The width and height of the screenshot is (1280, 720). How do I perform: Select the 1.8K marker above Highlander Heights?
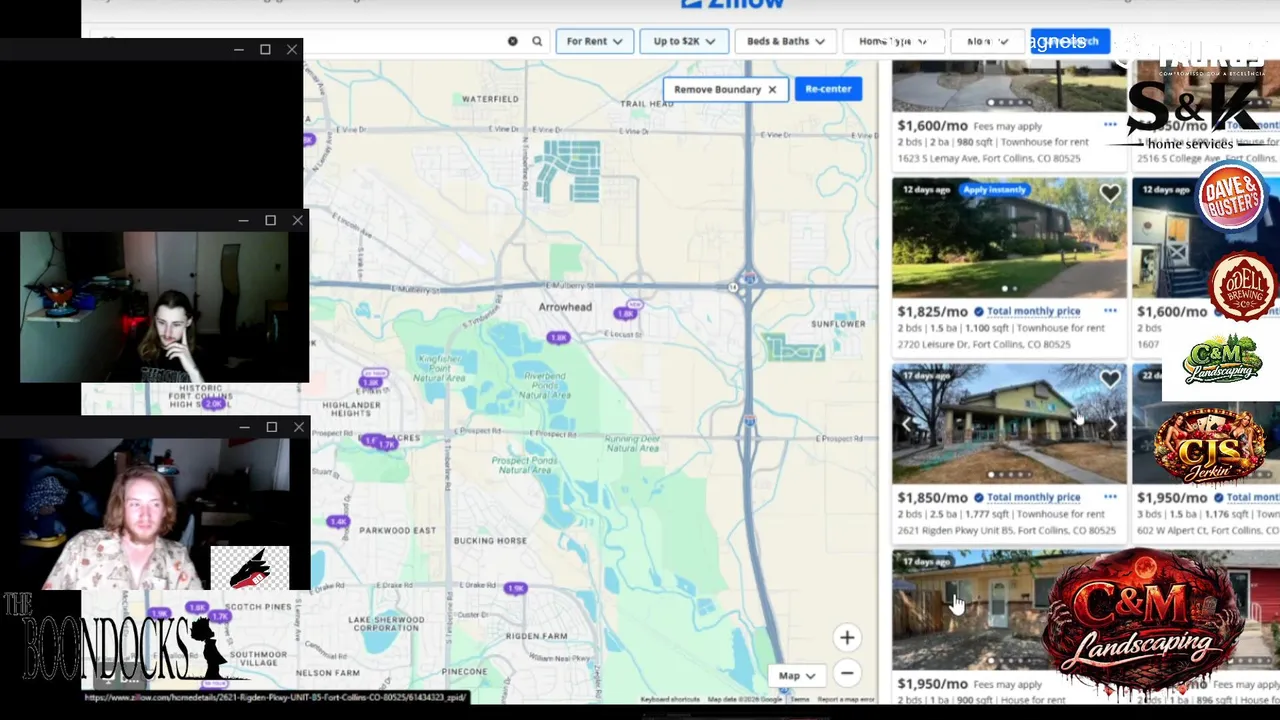pyautogui.click(x=372, y=382)
